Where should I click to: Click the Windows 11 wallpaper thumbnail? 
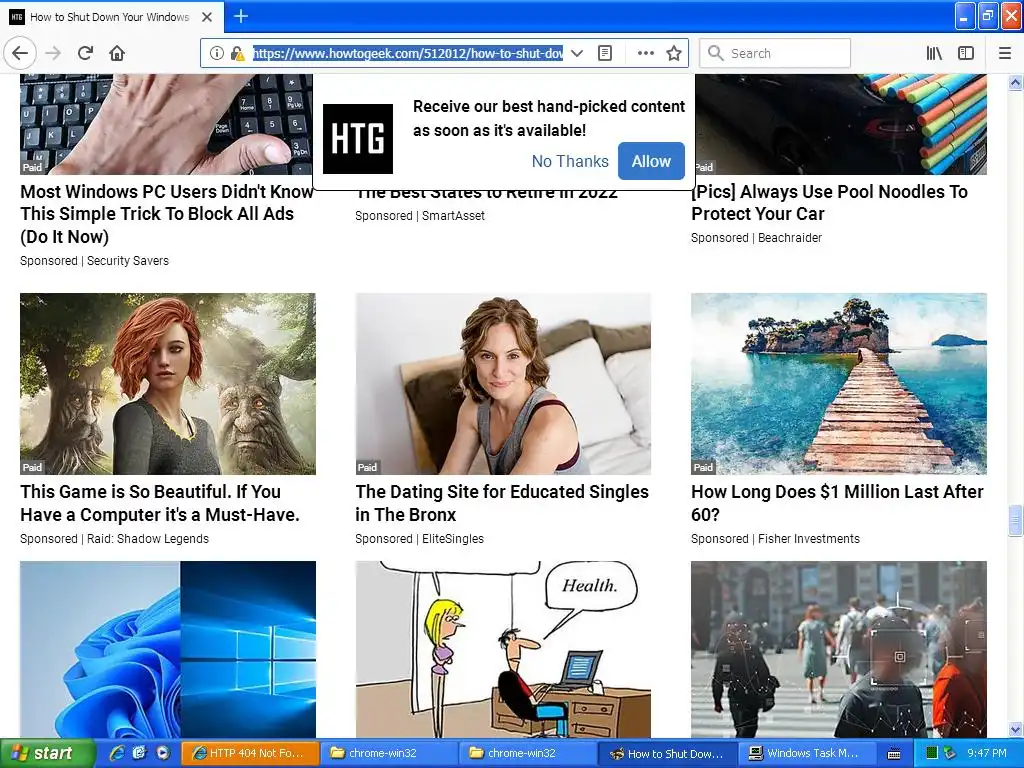click(168, 649)
